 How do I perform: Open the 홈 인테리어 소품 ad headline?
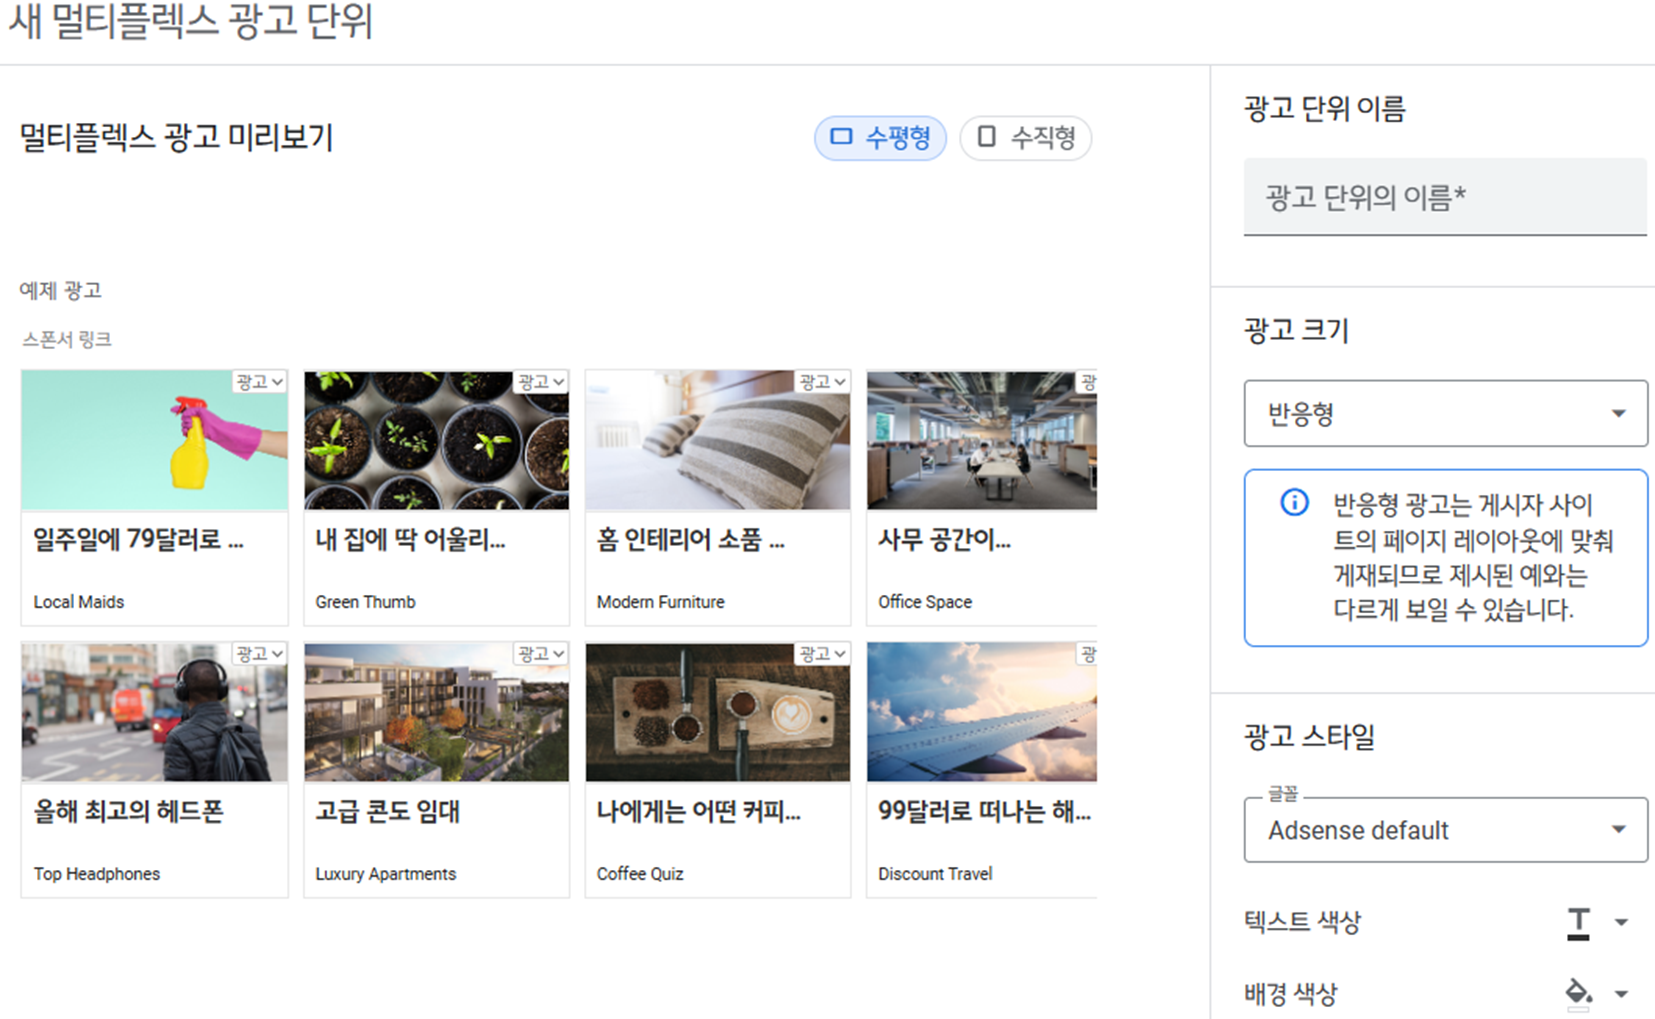[690, 540]
